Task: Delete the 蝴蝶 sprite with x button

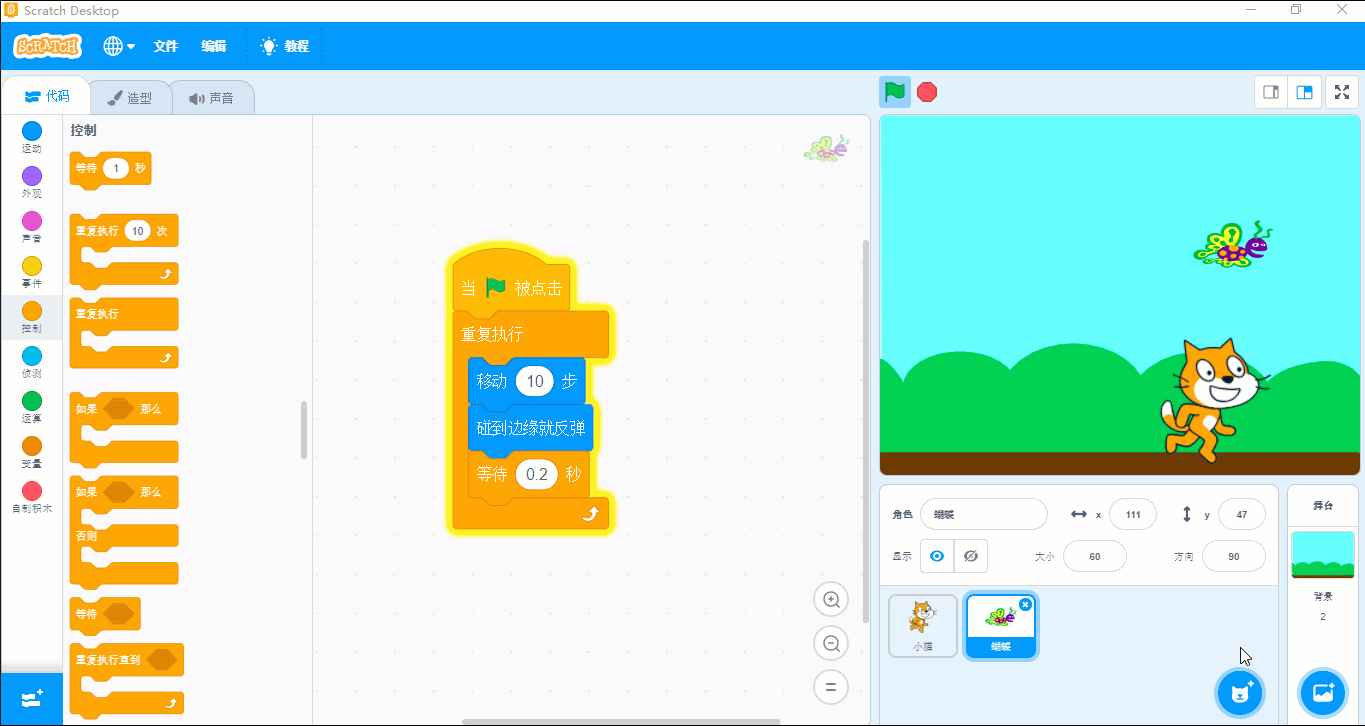Action: tap(1025, 604)
